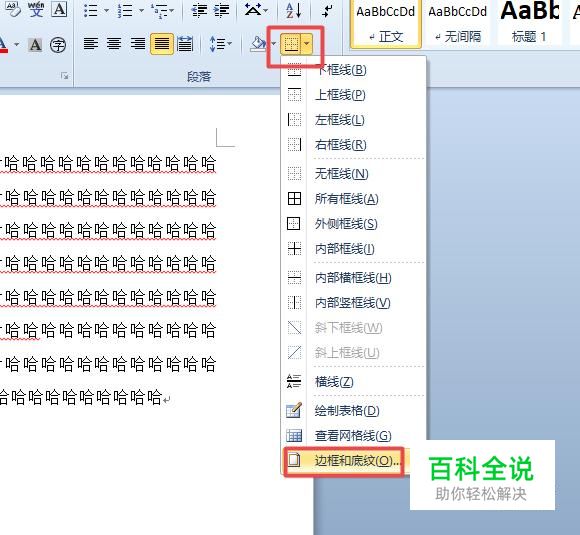Image resolution: width=580 pixels, height=535 pixels.
Task: Select the 无间隔 No Spacing style
Action: coord(458,24)
